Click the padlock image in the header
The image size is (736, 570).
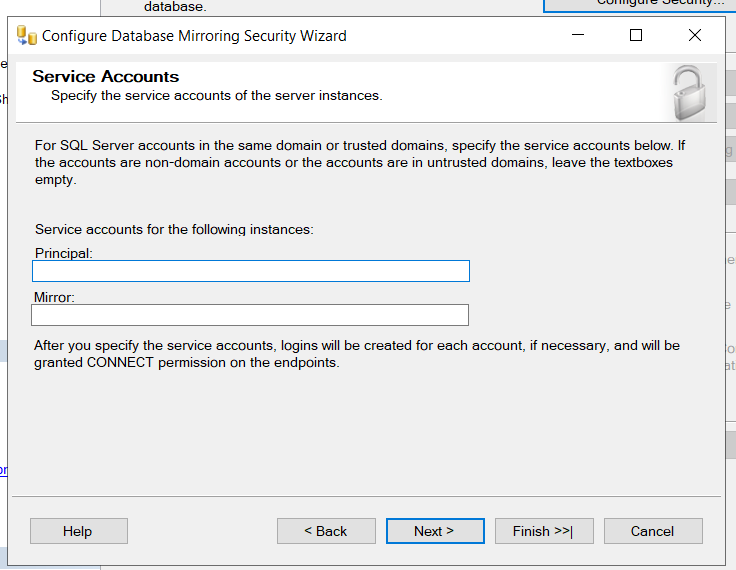[x=689, y=93]
